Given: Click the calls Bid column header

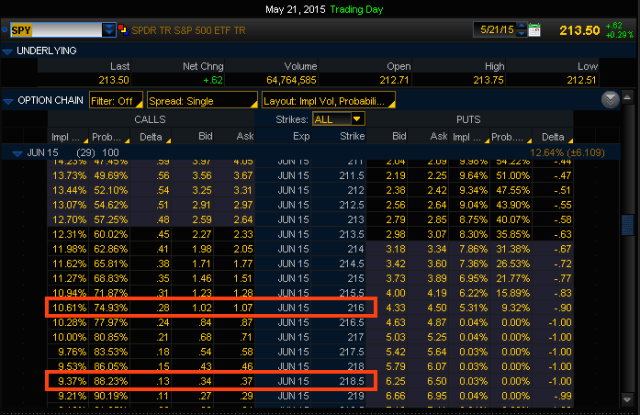Looking at the screenshot, I should click(x=193, y=136).
